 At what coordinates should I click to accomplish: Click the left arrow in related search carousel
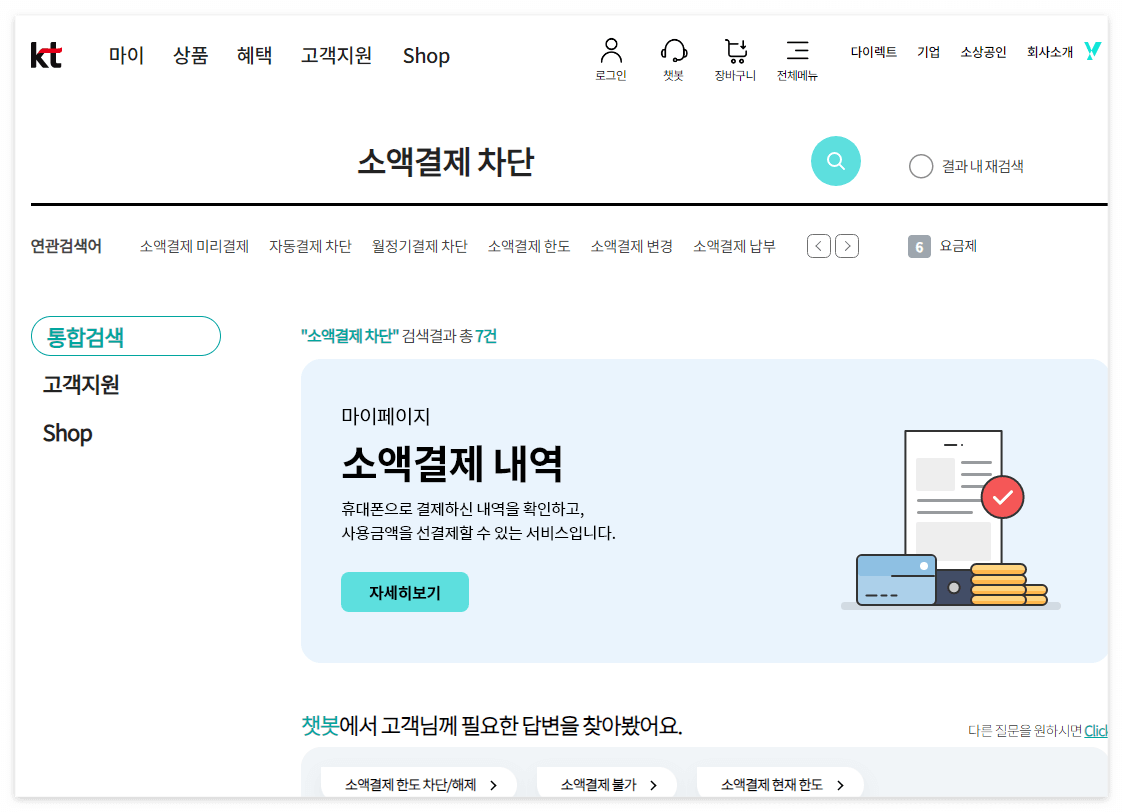(818, 246)
